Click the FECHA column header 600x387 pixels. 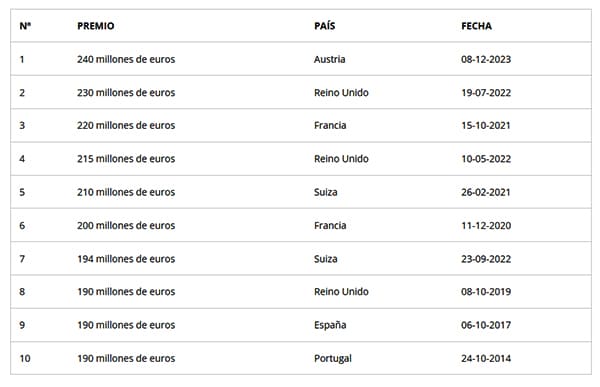(476, 26)
